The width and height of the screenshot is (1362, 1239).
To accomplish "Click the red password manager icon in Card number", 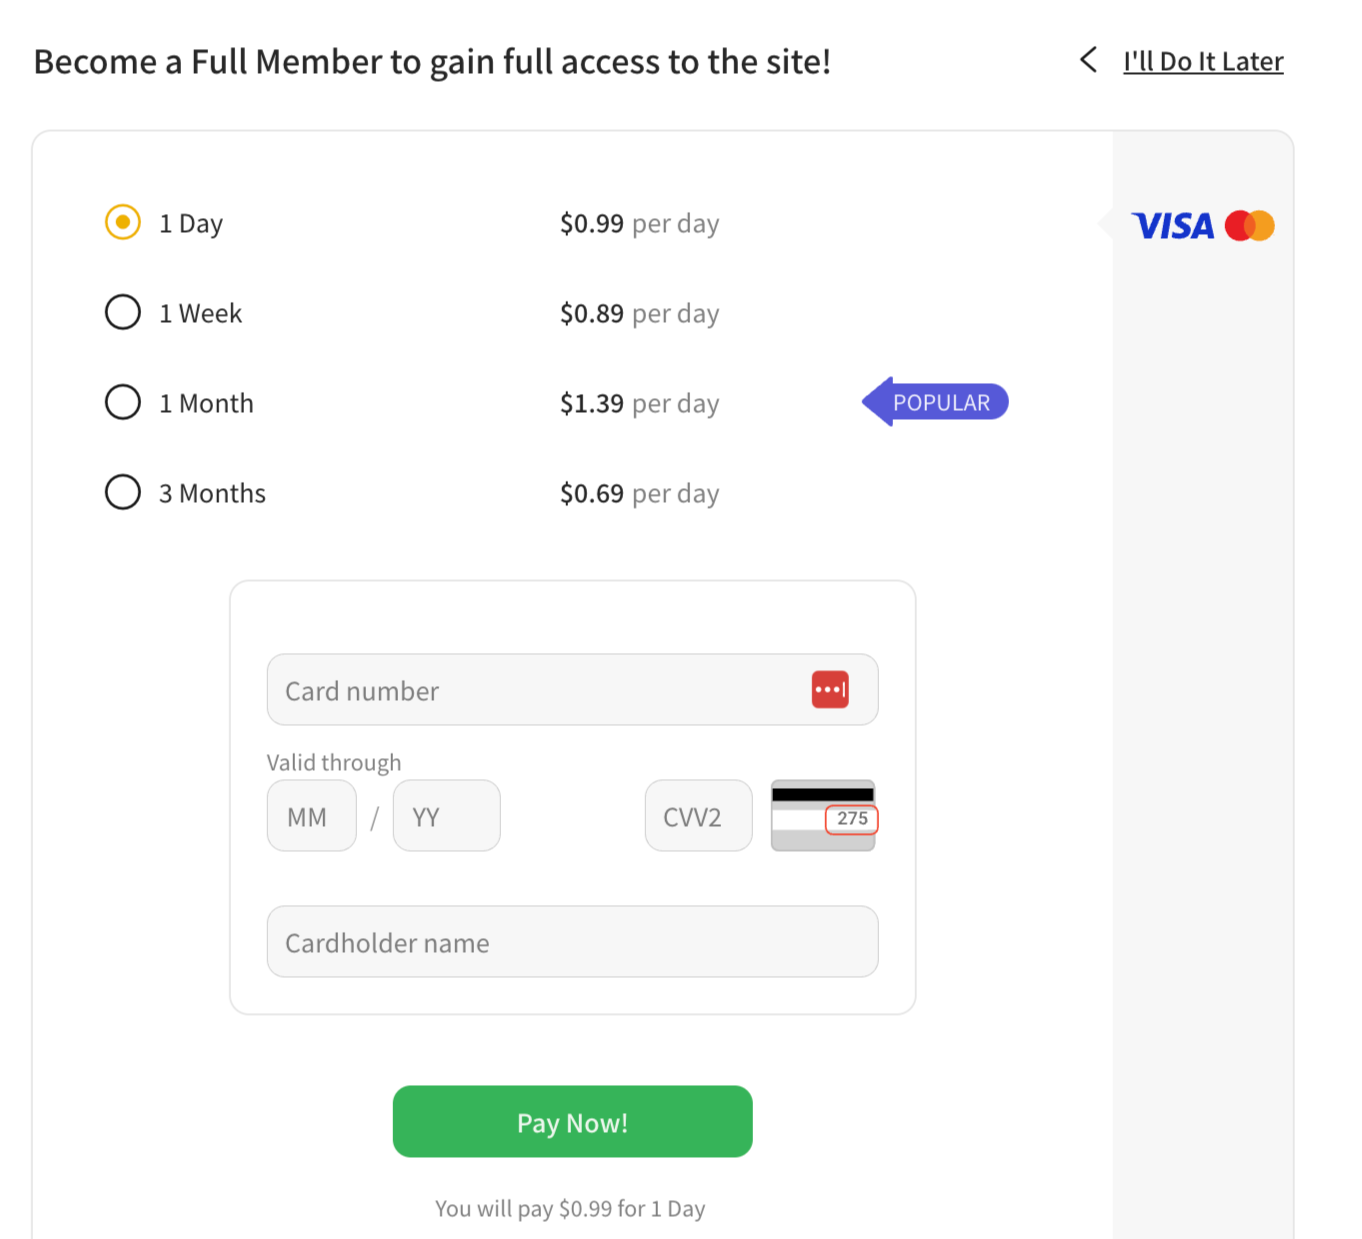I will click(x=830, y=689).
